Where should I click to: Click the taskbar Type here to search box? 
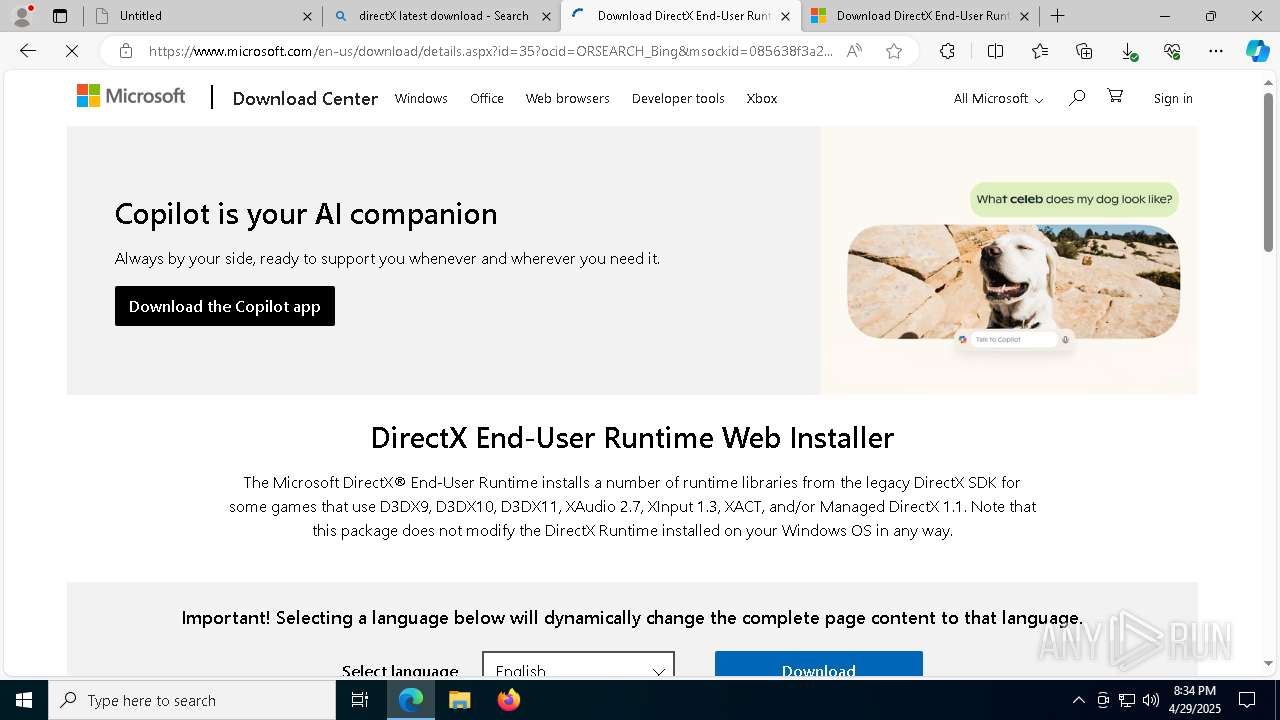coord(192,700)
